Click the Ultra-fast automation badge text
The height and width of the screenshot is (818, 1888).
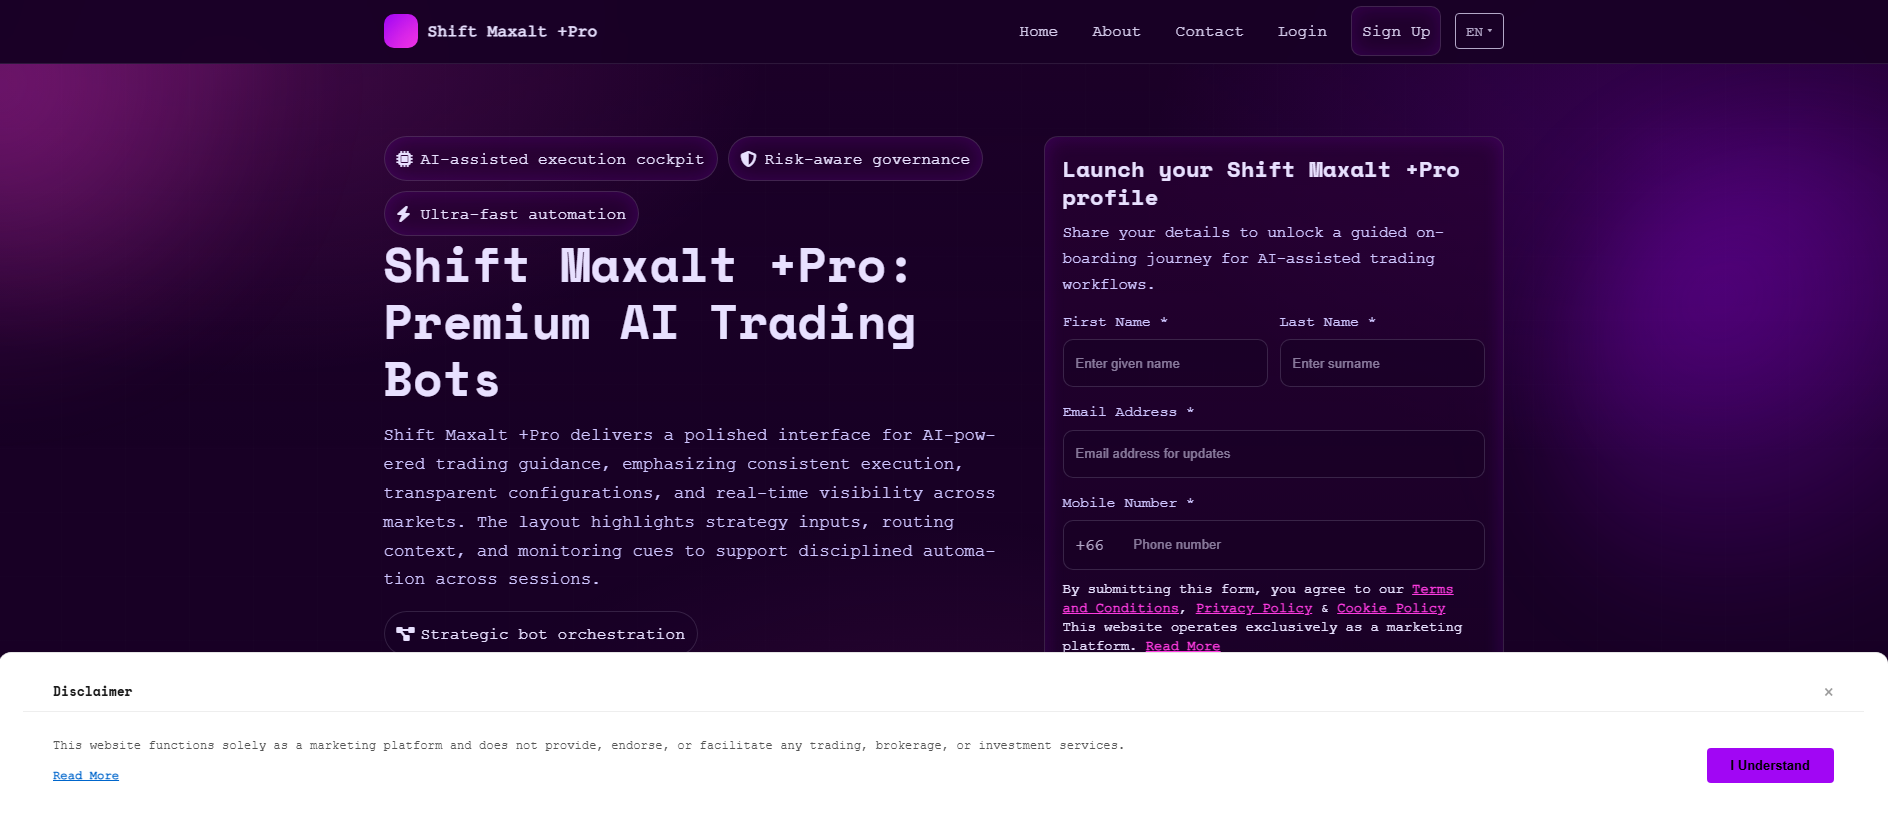click(523, 214)
